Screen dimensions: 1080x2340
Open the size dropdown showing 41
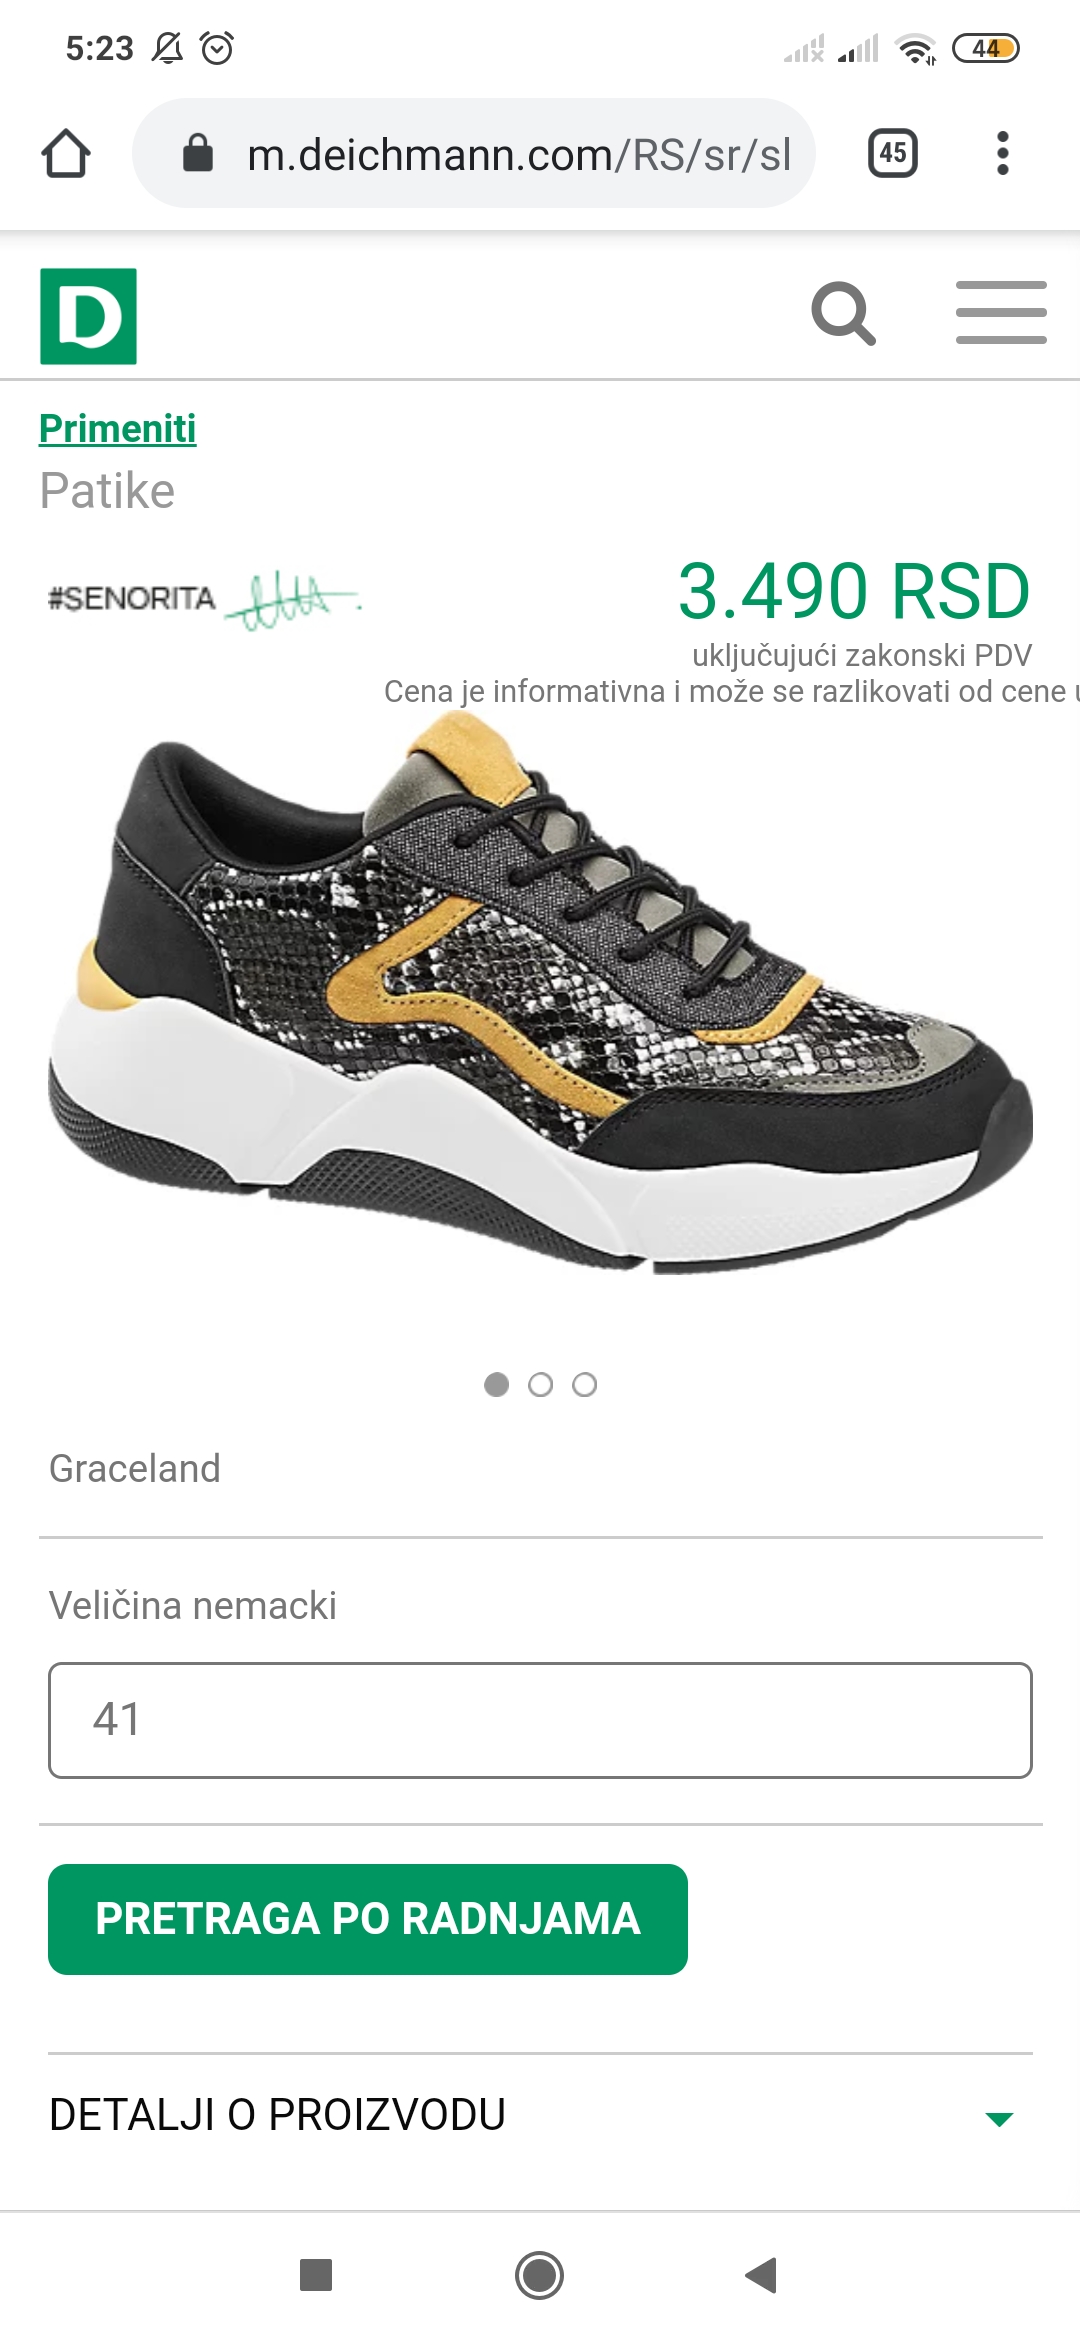pos(540,1720)
